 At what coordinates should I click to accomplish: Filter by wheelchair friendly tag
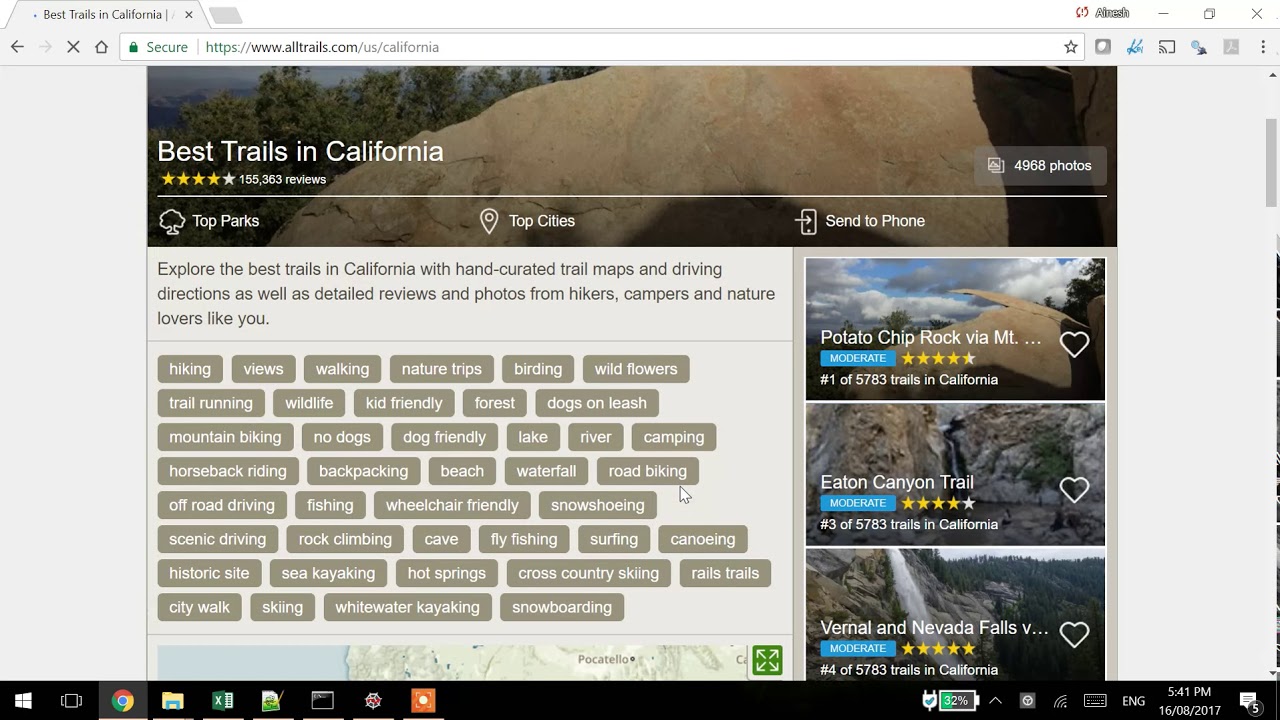point(452,505)
